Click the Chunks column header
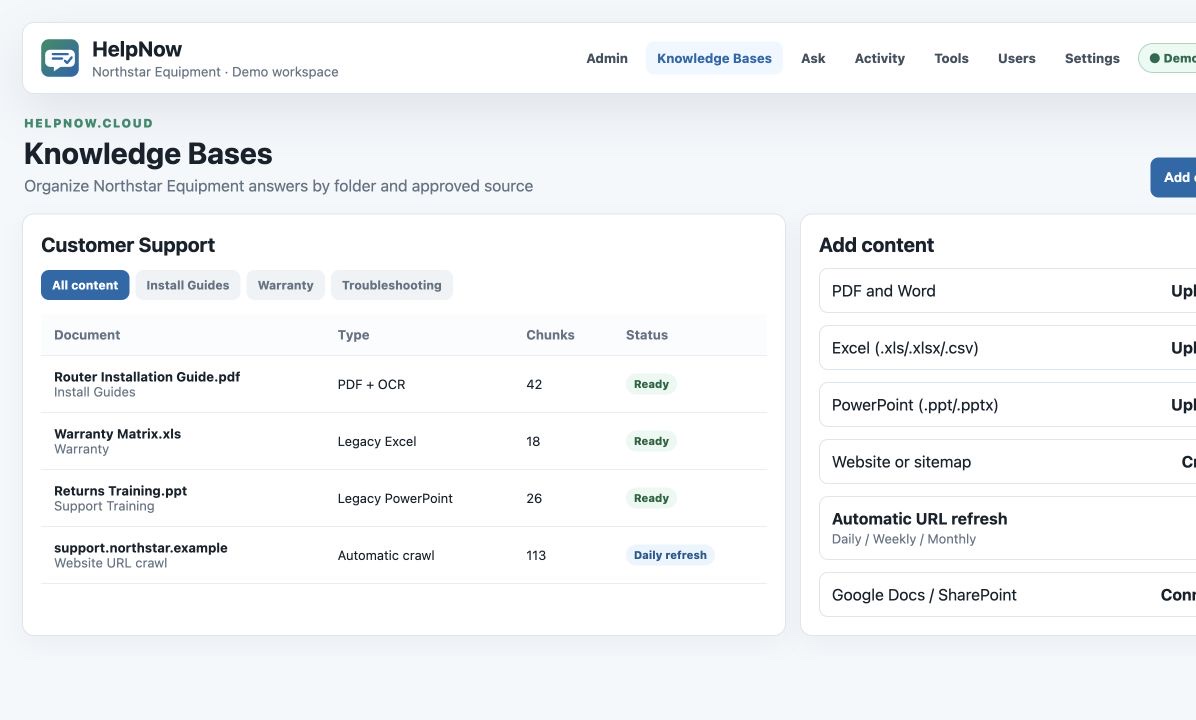The height and width of the screenshot is (720, 1196). click(550, 335)
